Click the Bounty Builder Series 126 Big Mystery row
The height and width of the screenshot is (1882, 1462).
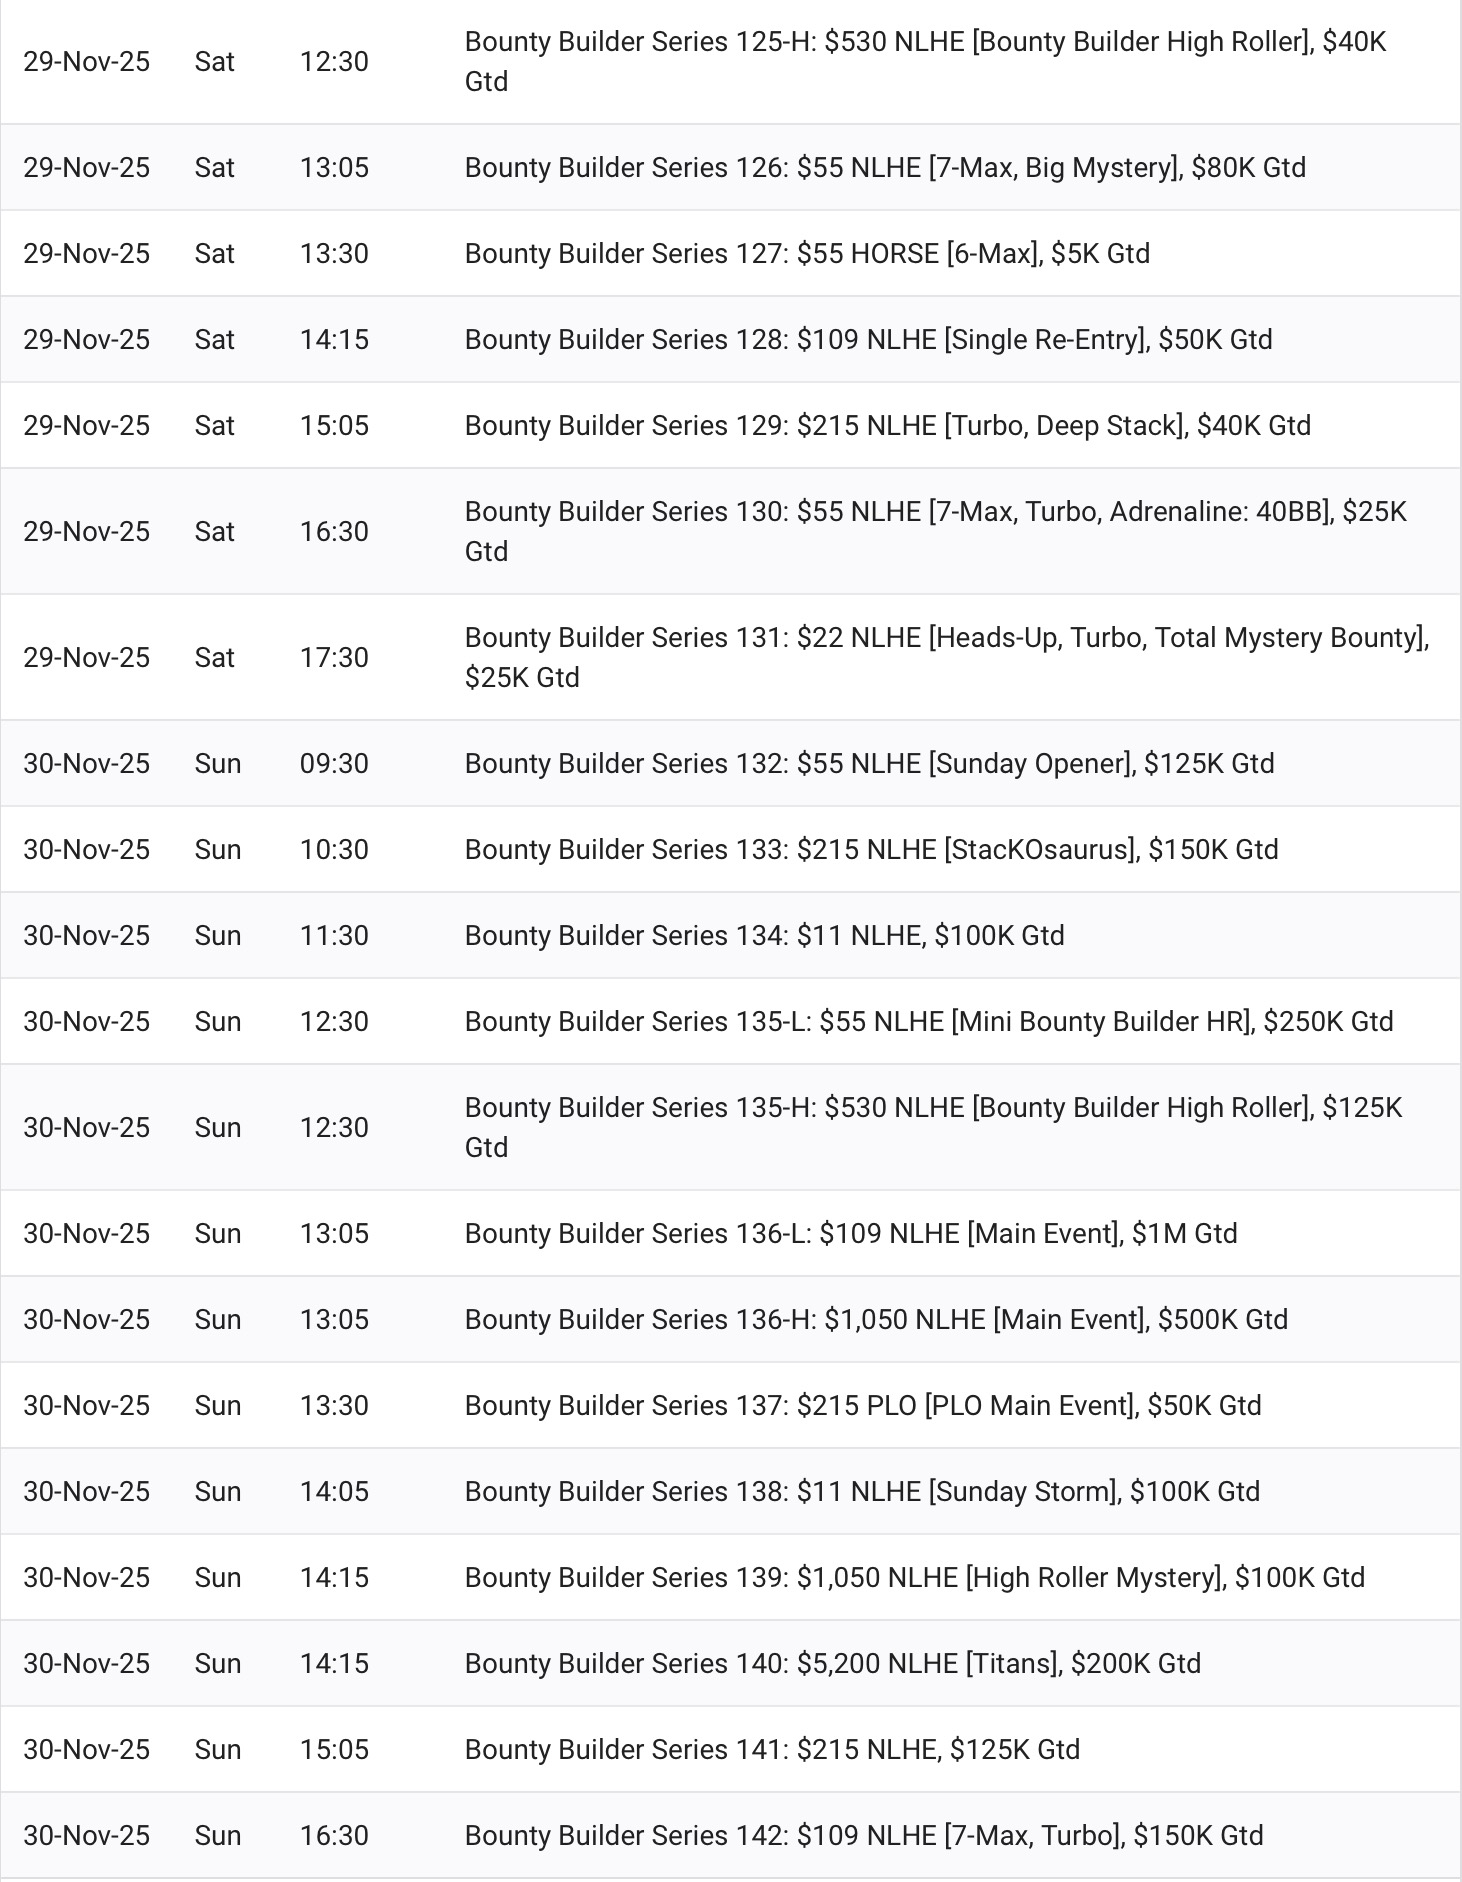click(885, 167)
